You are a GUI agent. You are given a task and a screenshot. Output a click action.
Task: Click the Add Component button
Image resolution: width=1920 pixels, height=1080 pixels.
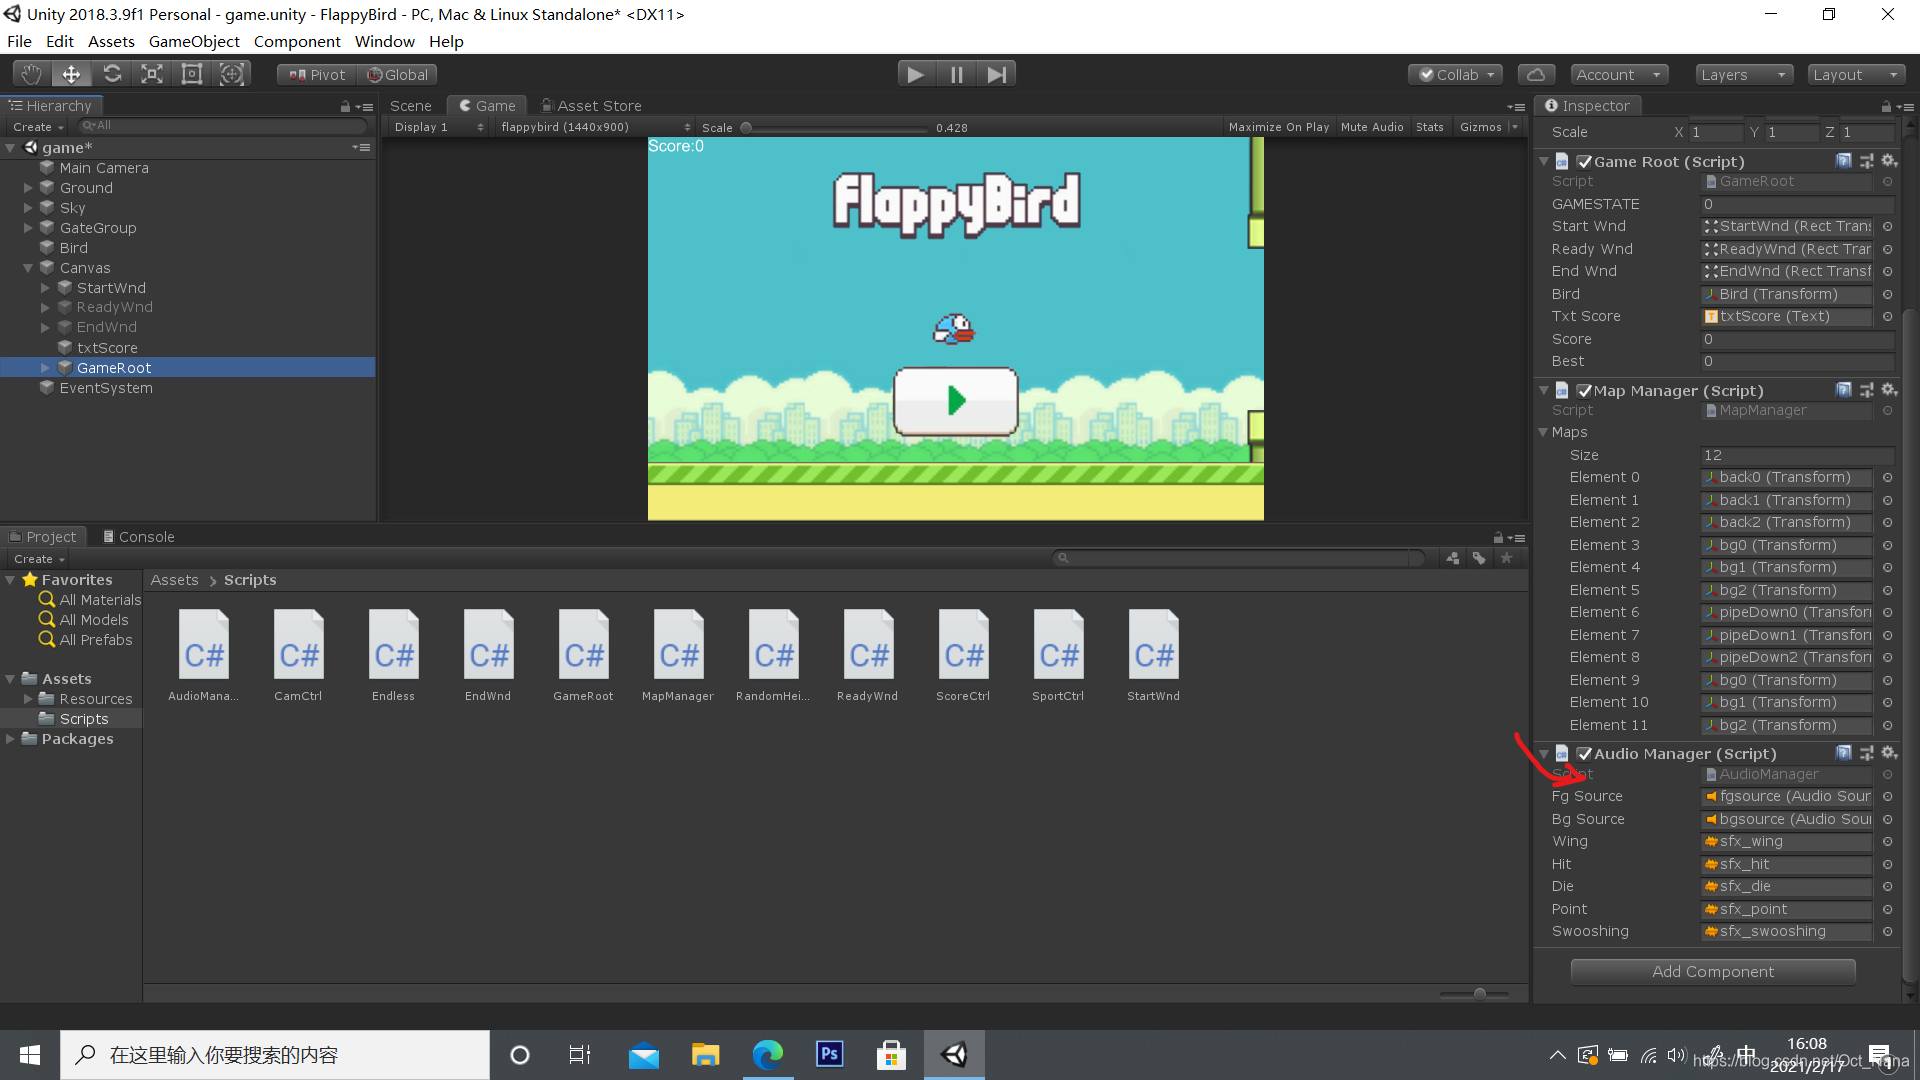1713,972
